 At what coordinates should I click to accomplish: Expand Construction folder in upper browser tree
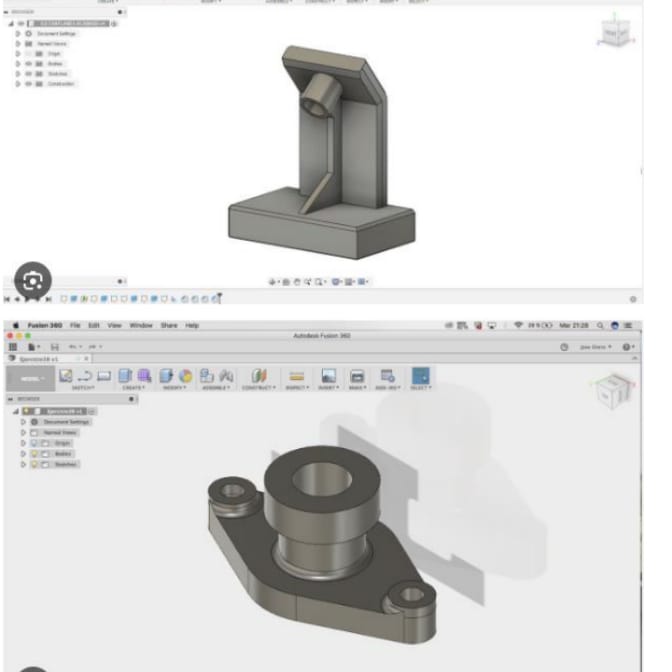pyautogui.click(x=18, y=84)
